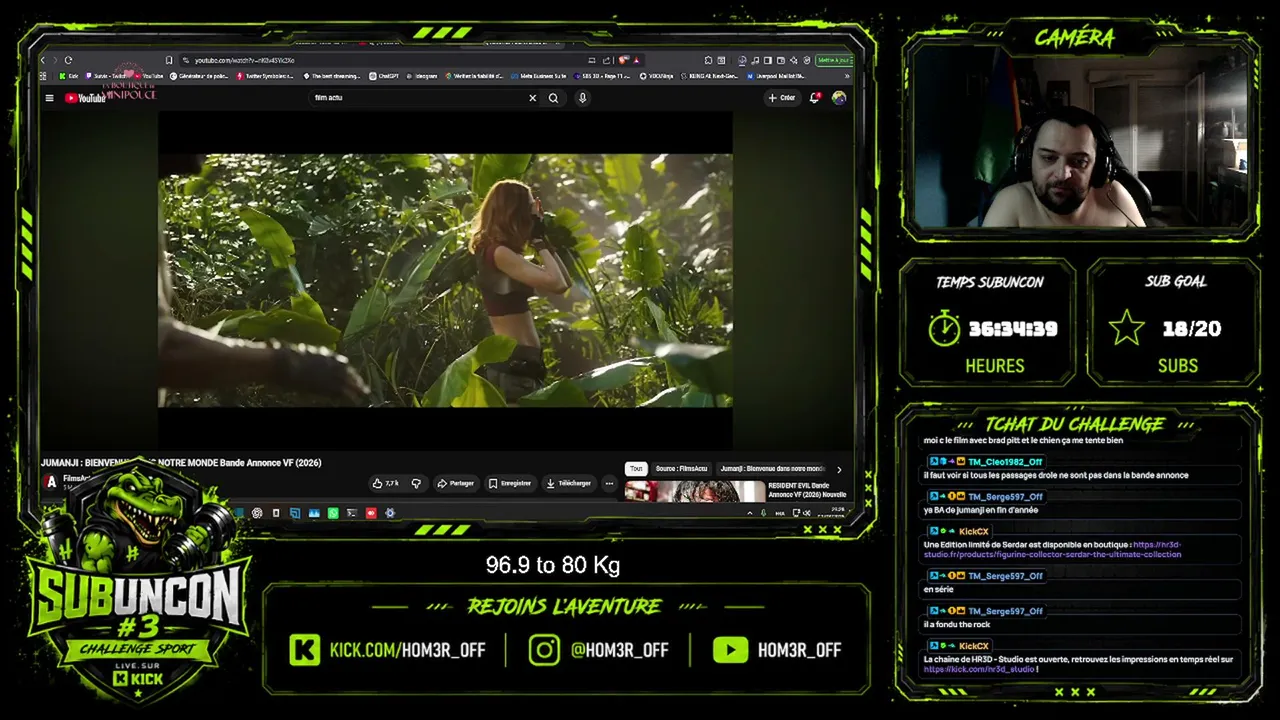This screenshot has height=720, width=1280.
Task: Submit the search using the magnifier icon
Action: [553, 98]
